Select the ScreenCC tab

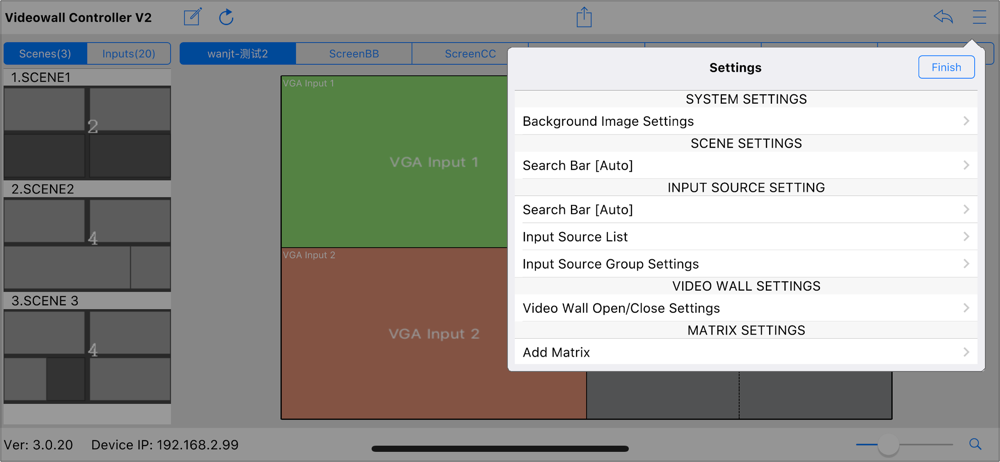pyautogui.click(x=470, y=54)
